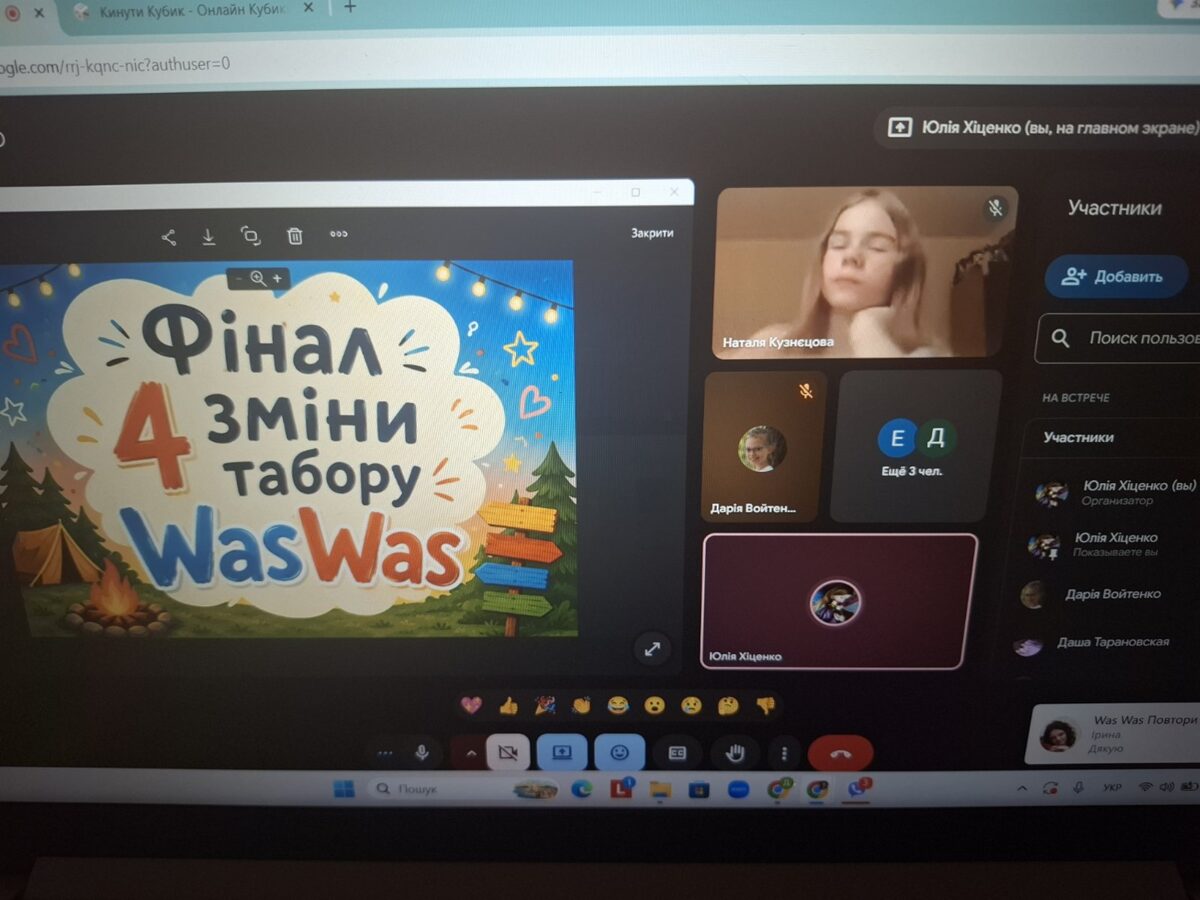Show hidden system tray icons
Image resolution: width=1200 pixels, height=900 pixels.
tap(1022, 788)
